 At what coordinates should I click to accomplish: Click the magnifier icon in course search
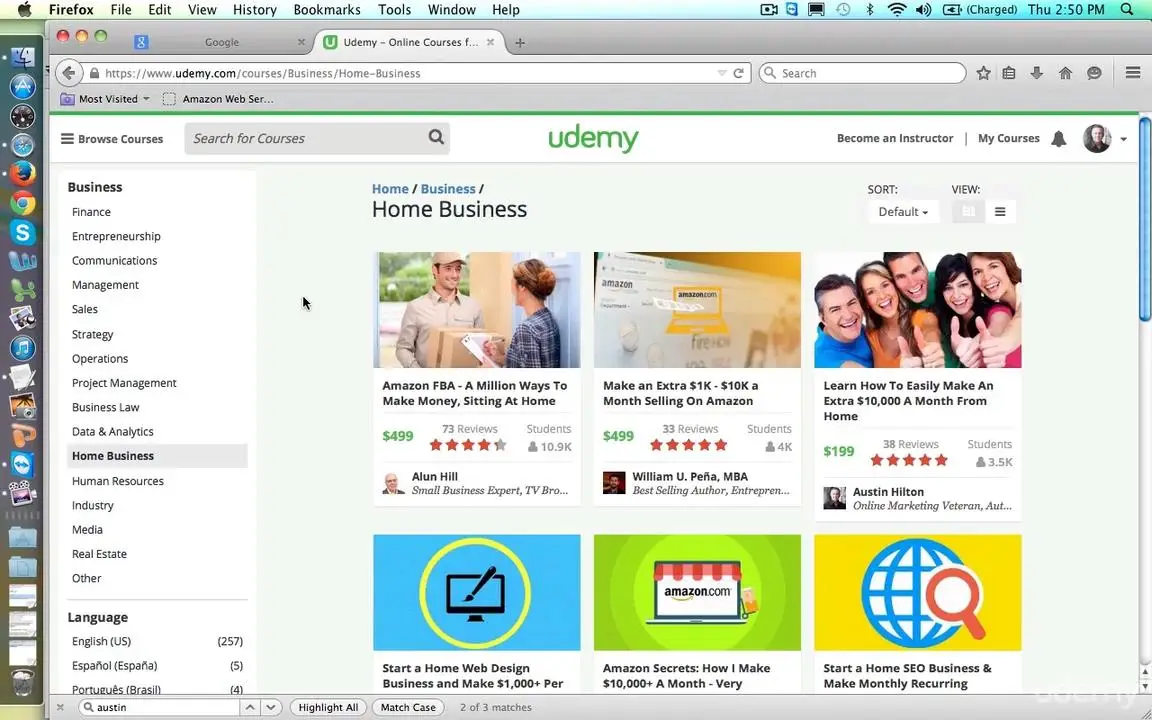coord(436,137)
